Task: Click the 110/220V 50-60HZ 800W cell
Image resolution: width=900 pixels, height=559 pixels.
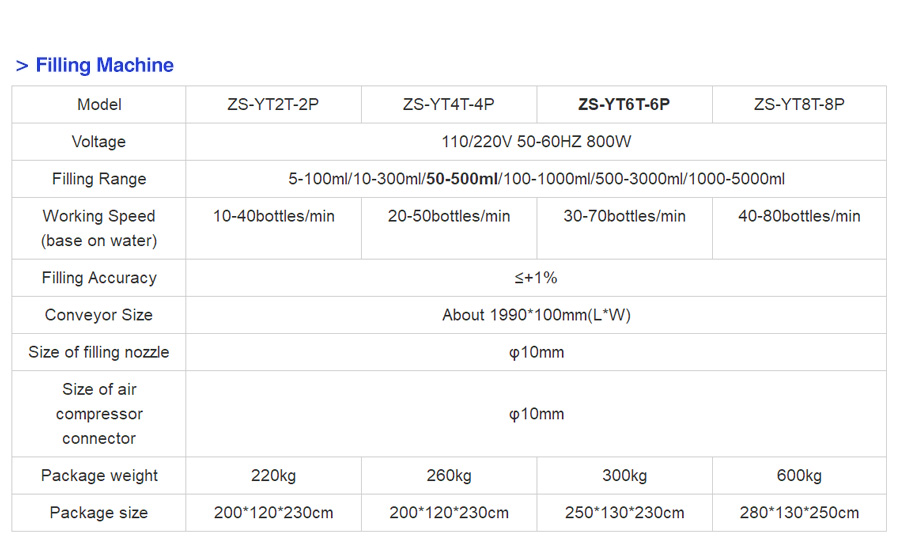Action: [x=536, y=142]
